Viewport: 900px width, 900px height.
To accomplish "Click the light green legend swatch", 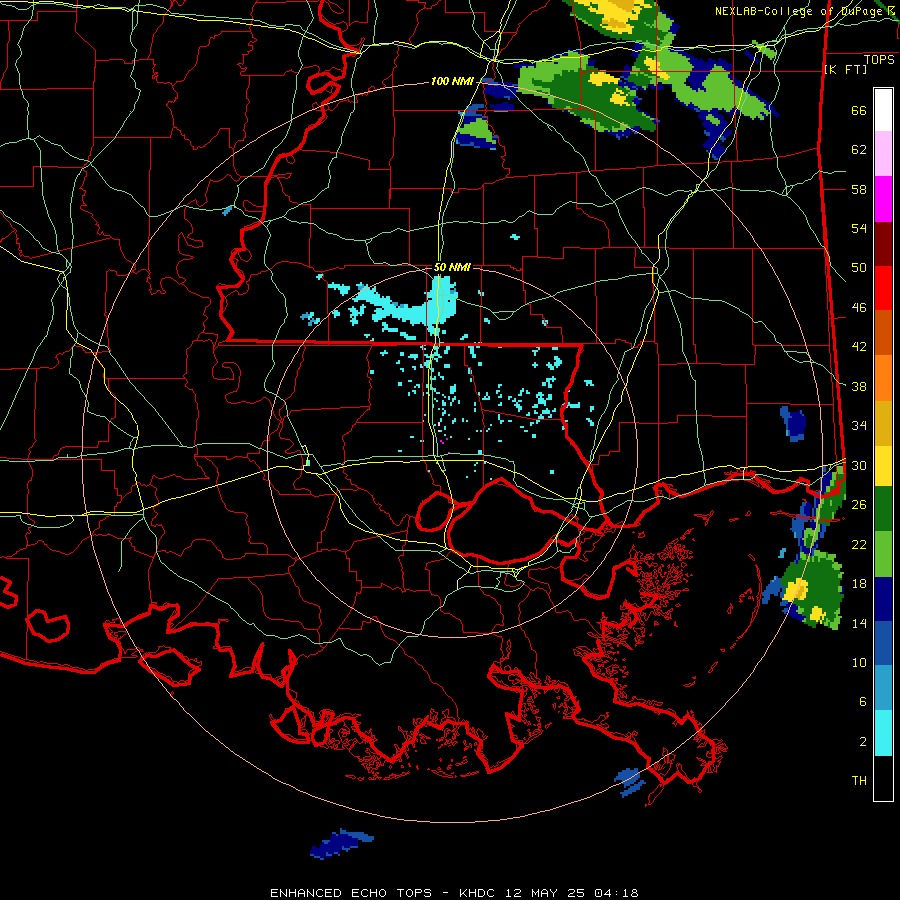I will [883, 554].
